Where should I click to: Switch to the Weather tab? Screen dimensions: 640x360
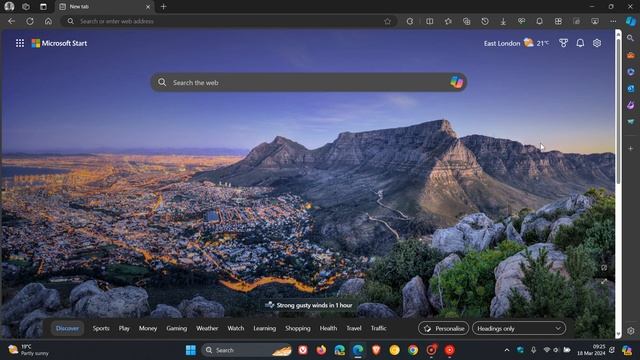(207, 328)
